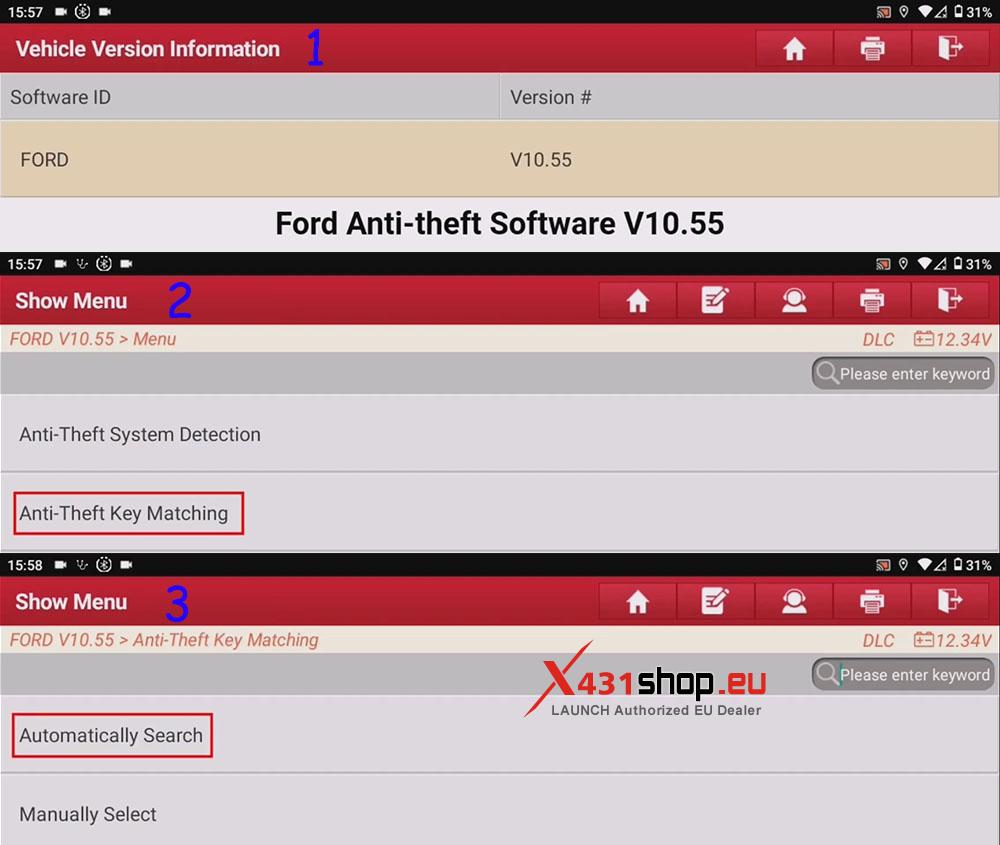Tap DLC label in Menu screen breadcrumb bar
Screen dimensions: 1000x845
coord(878,339)
